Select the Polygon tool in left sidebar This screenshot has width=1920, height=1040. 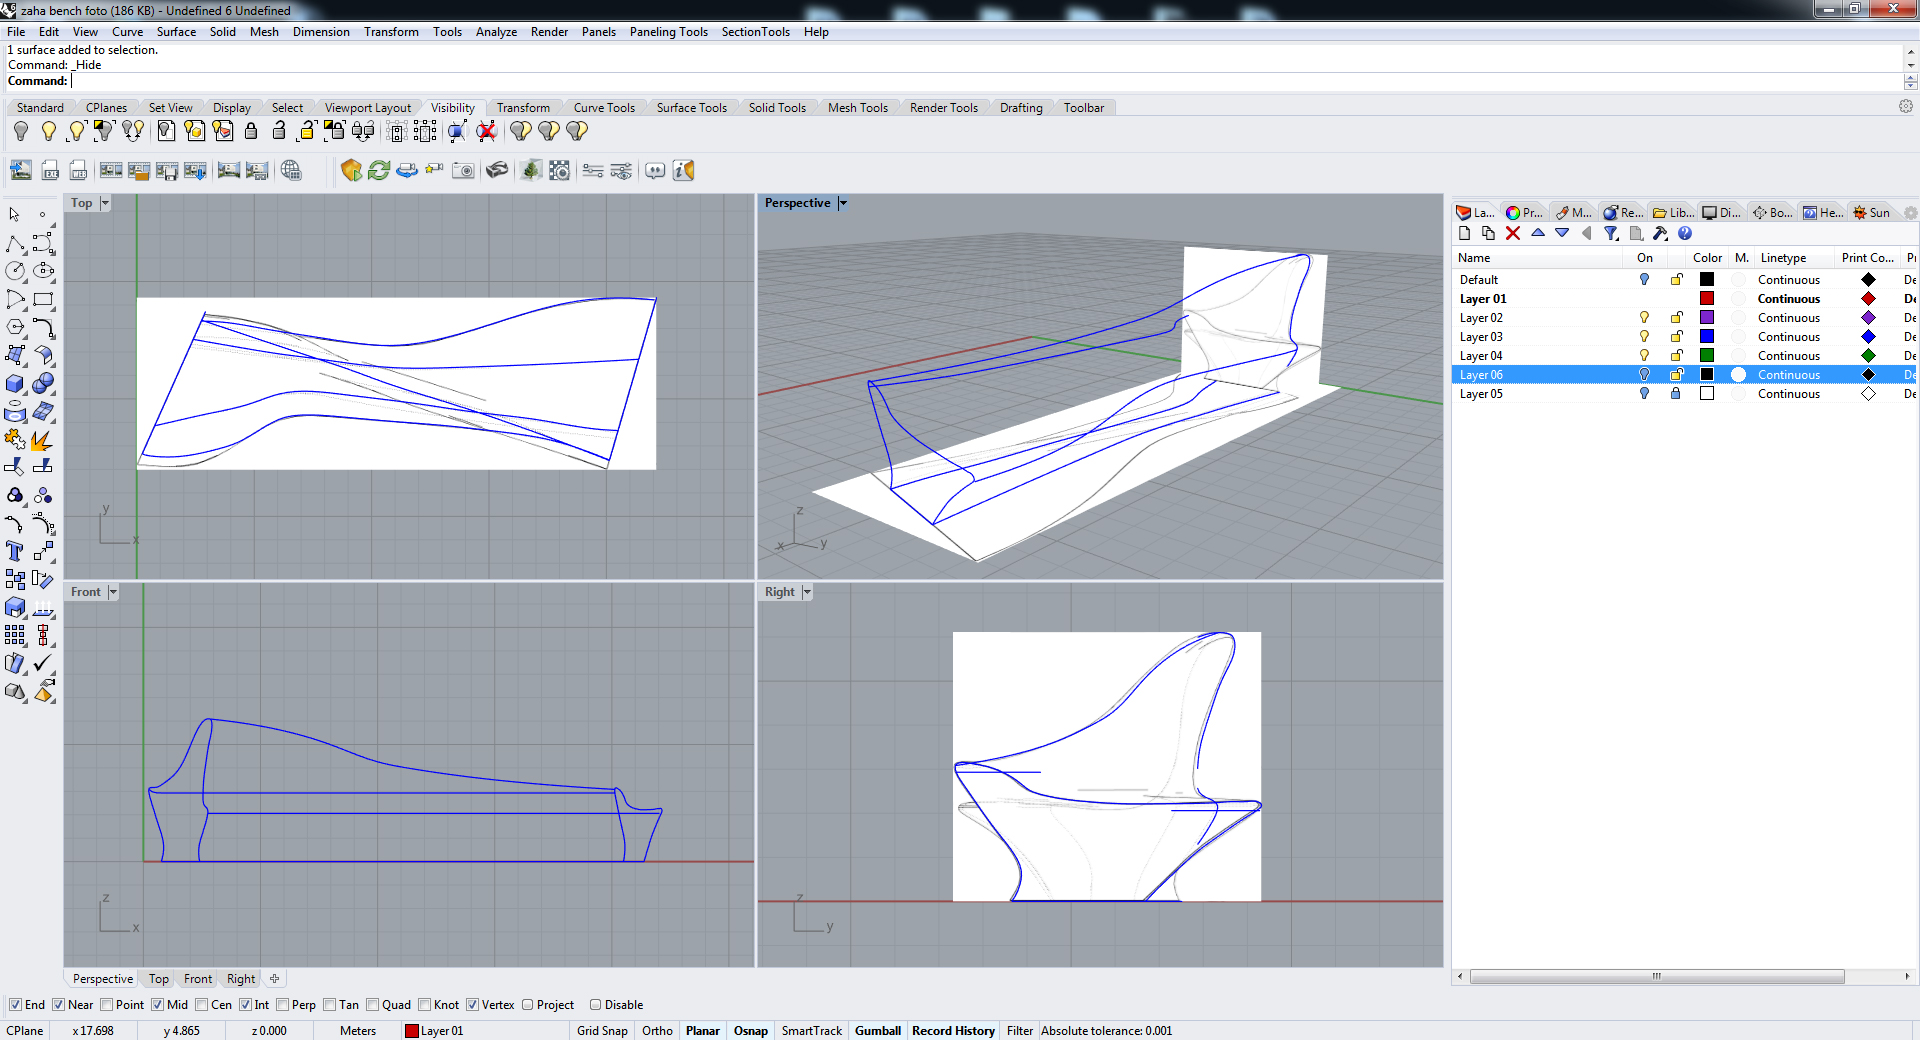[15, 327]
